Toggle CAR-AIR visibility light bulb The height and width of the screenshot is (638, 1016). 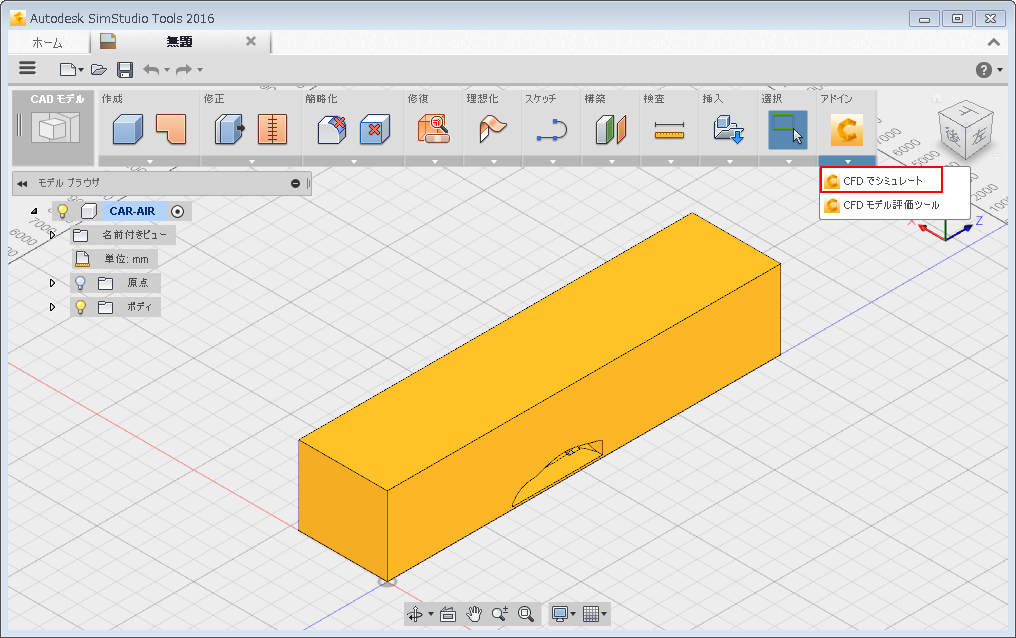click(62, 211)
